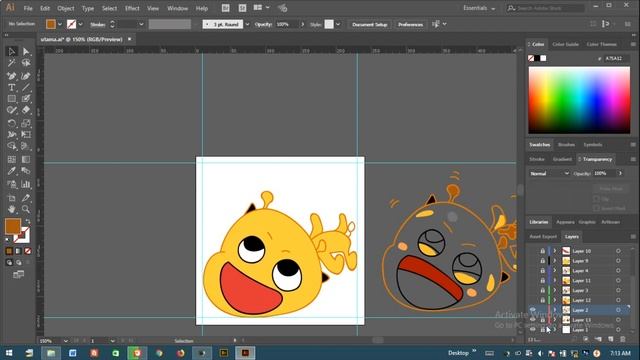
Task: Select the Scale tool
Action: point(26,123)
